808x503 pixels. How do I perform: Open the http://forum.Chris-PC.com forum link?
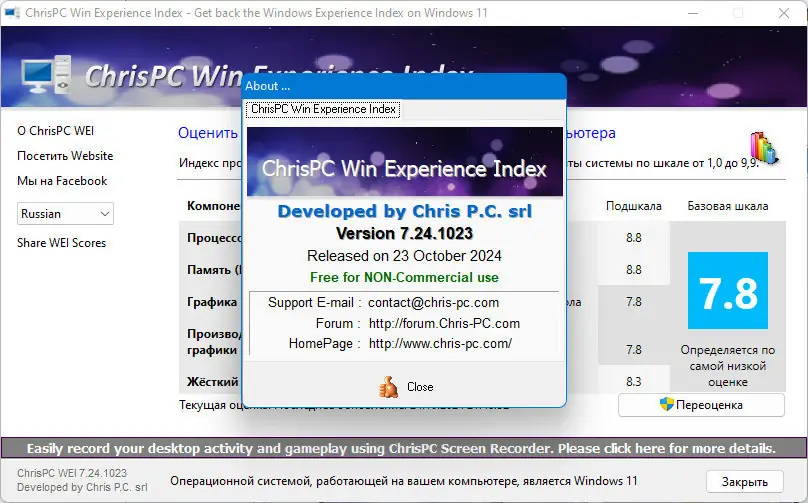click(x=444, y=323)
